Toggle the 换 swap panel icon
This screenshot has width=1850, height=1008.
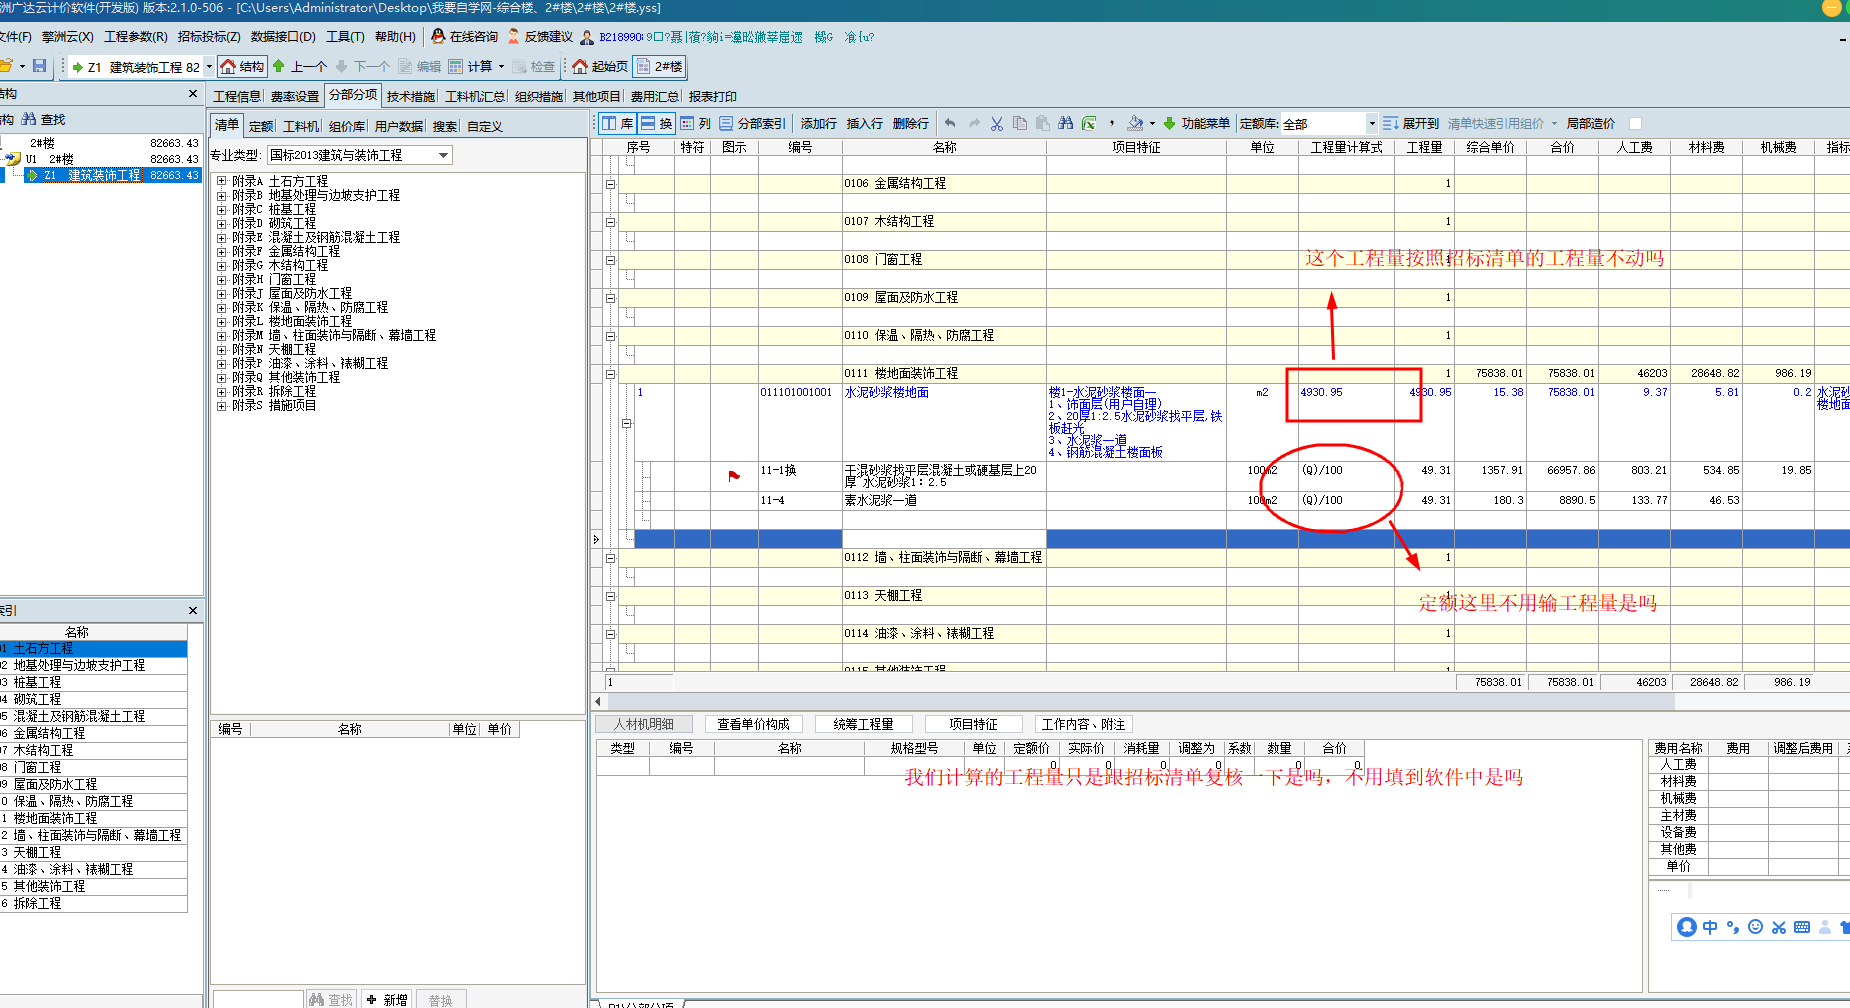648,124
